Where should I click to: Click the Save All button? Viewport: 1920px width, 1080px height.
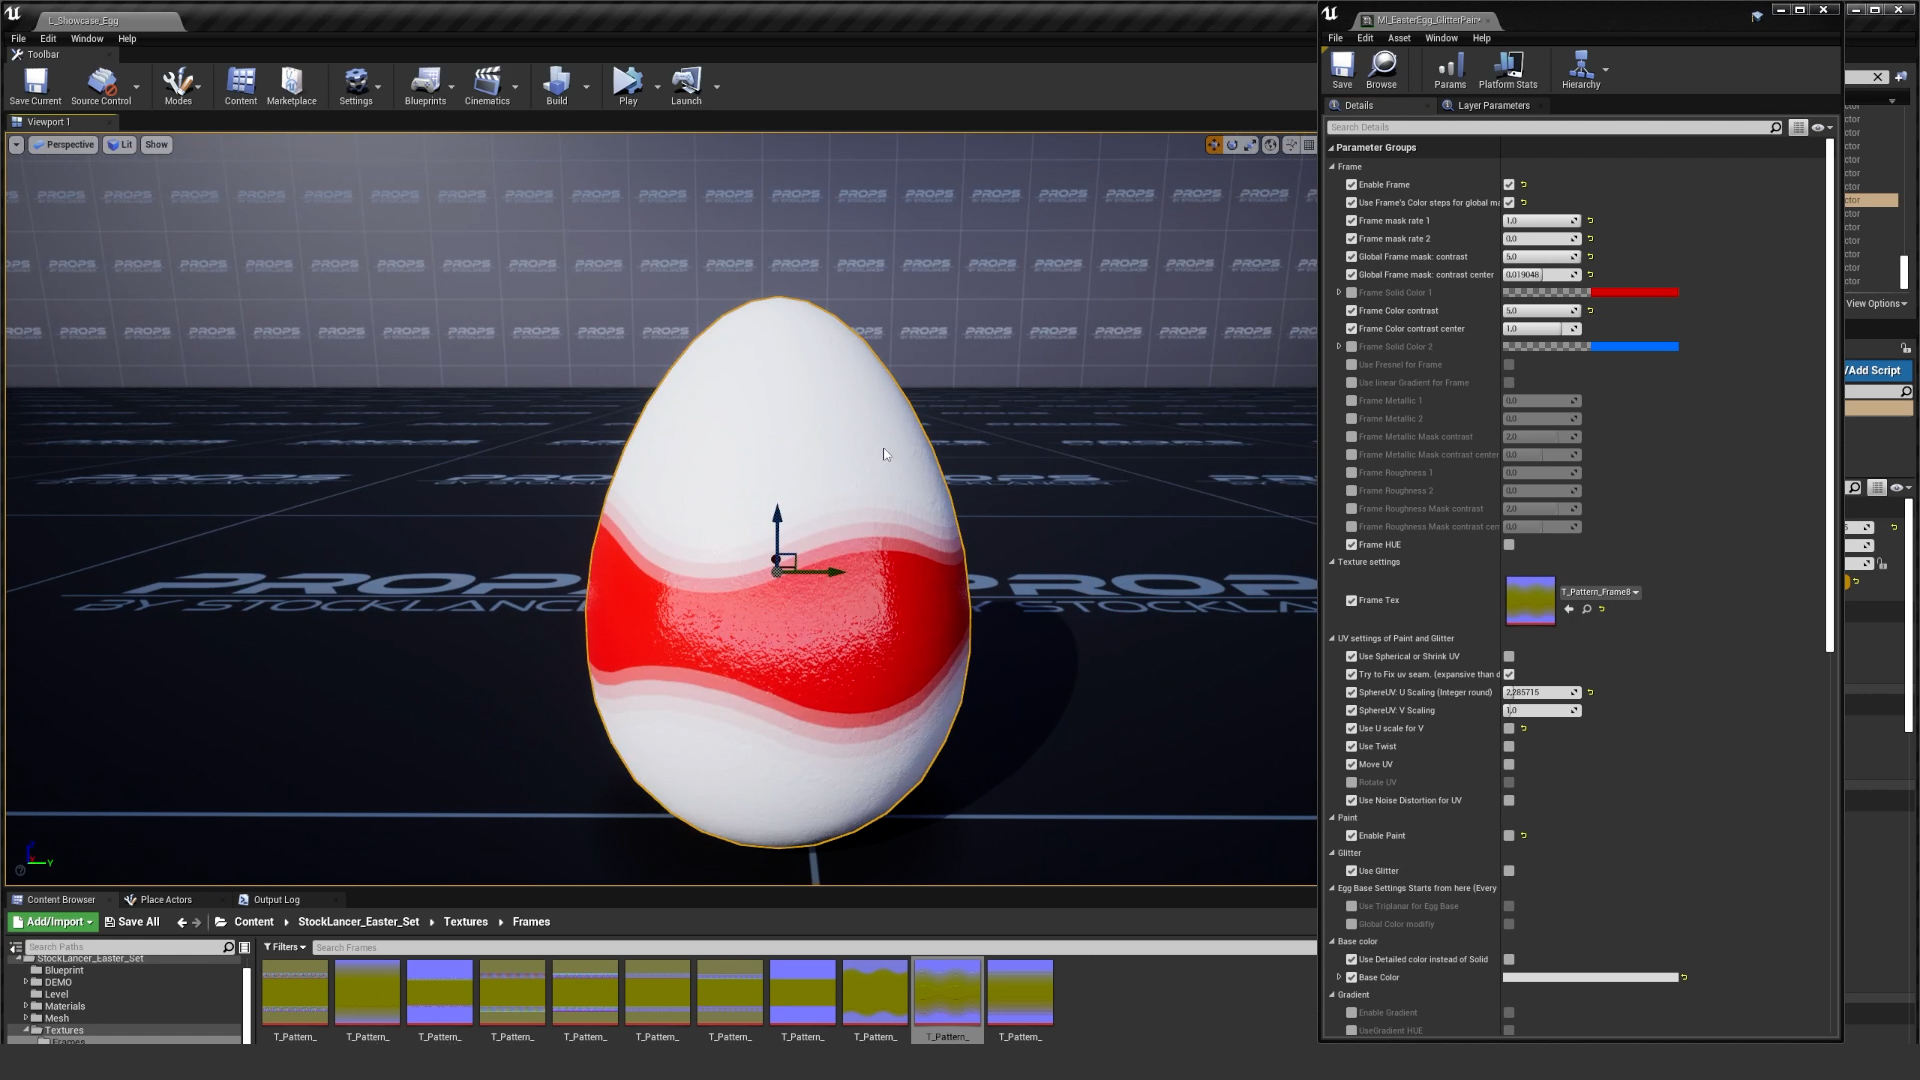[131, 921]
